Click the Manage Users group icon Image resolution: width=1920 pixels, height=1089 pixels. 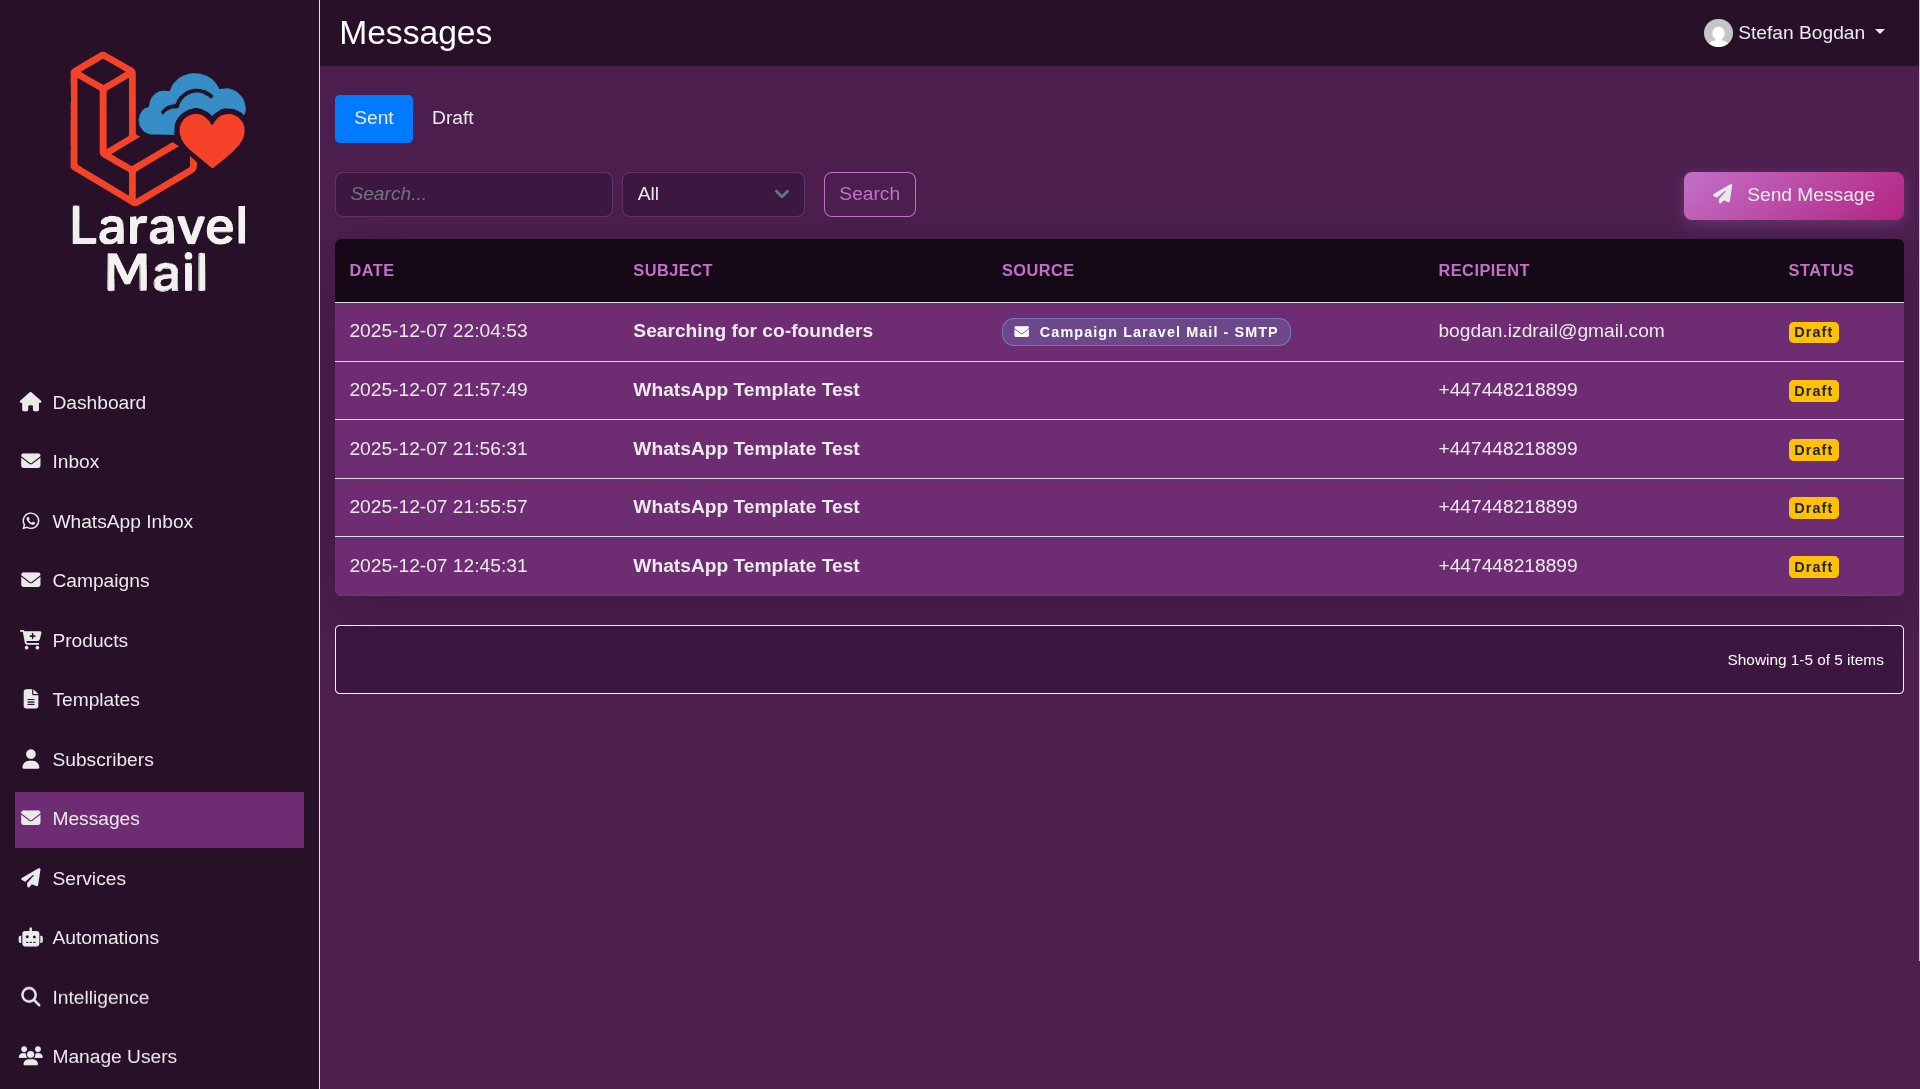tap(31, 1056)
